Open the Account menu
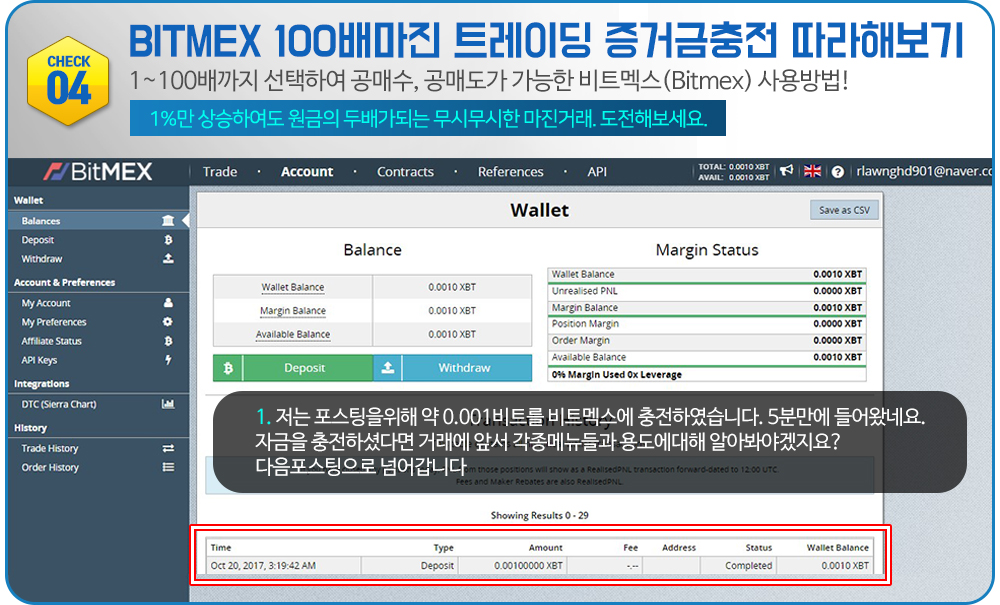 coord(307,171)
